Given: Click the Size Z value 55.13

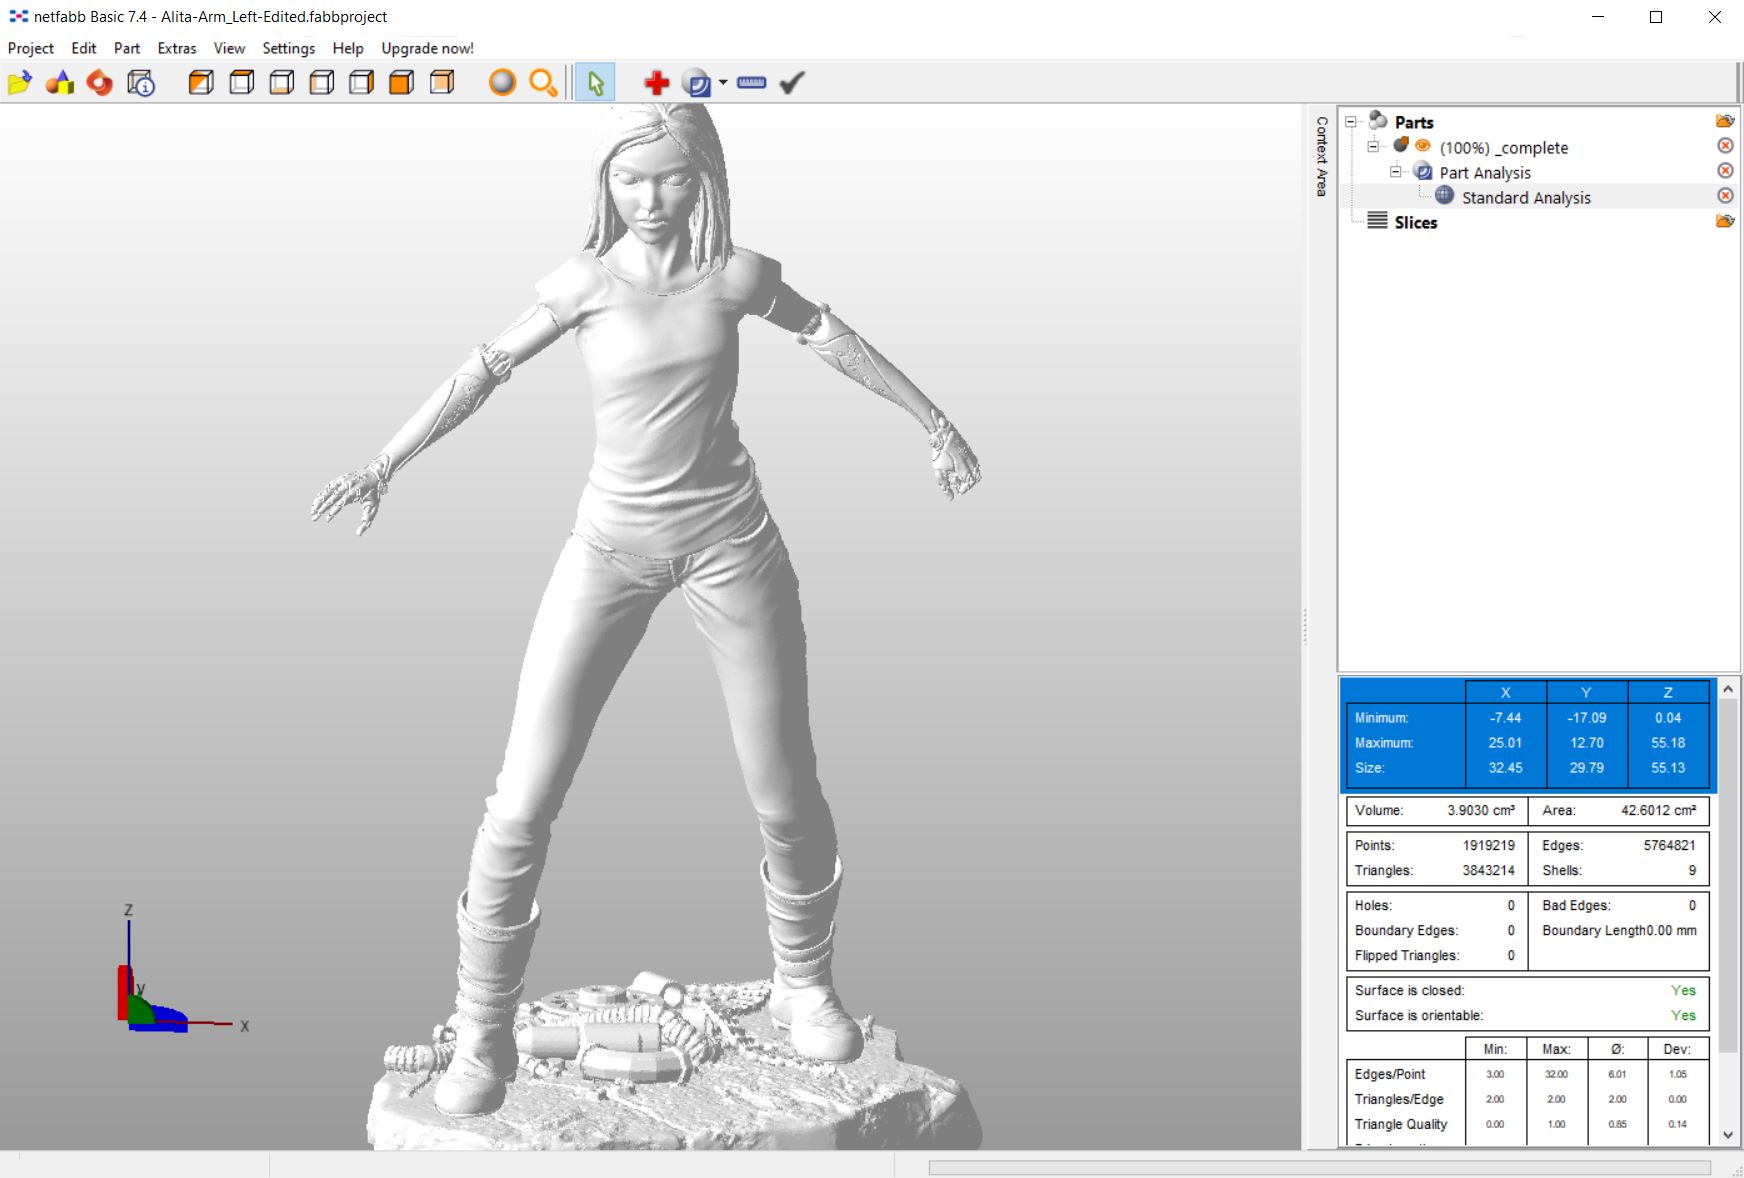Looking at the screenshot, I should tap(1668, 768).
